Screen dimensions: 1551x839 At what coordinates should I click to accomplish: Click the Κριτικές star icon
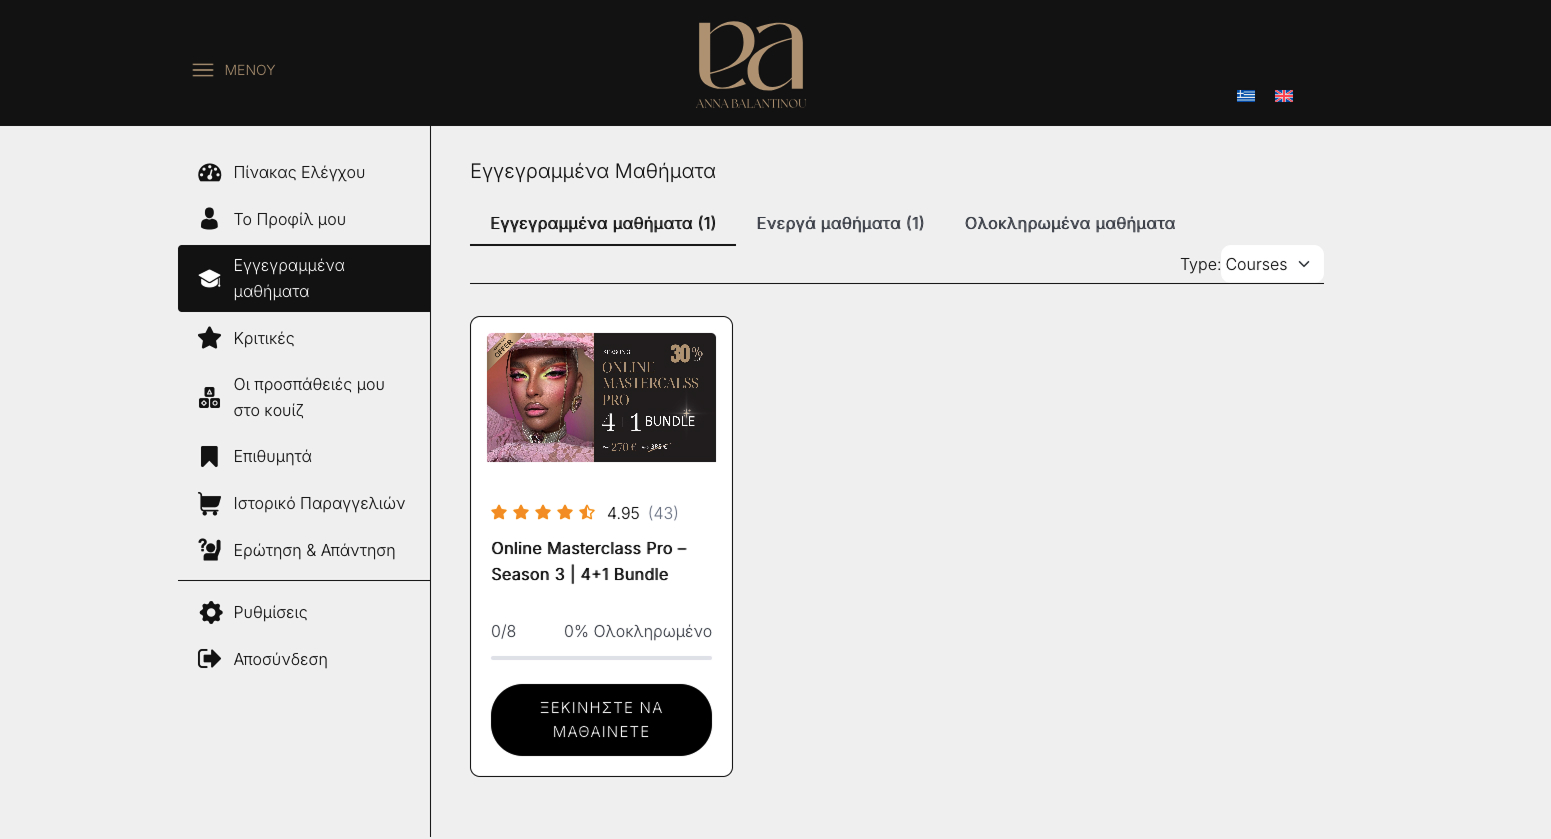pos(209,338)
